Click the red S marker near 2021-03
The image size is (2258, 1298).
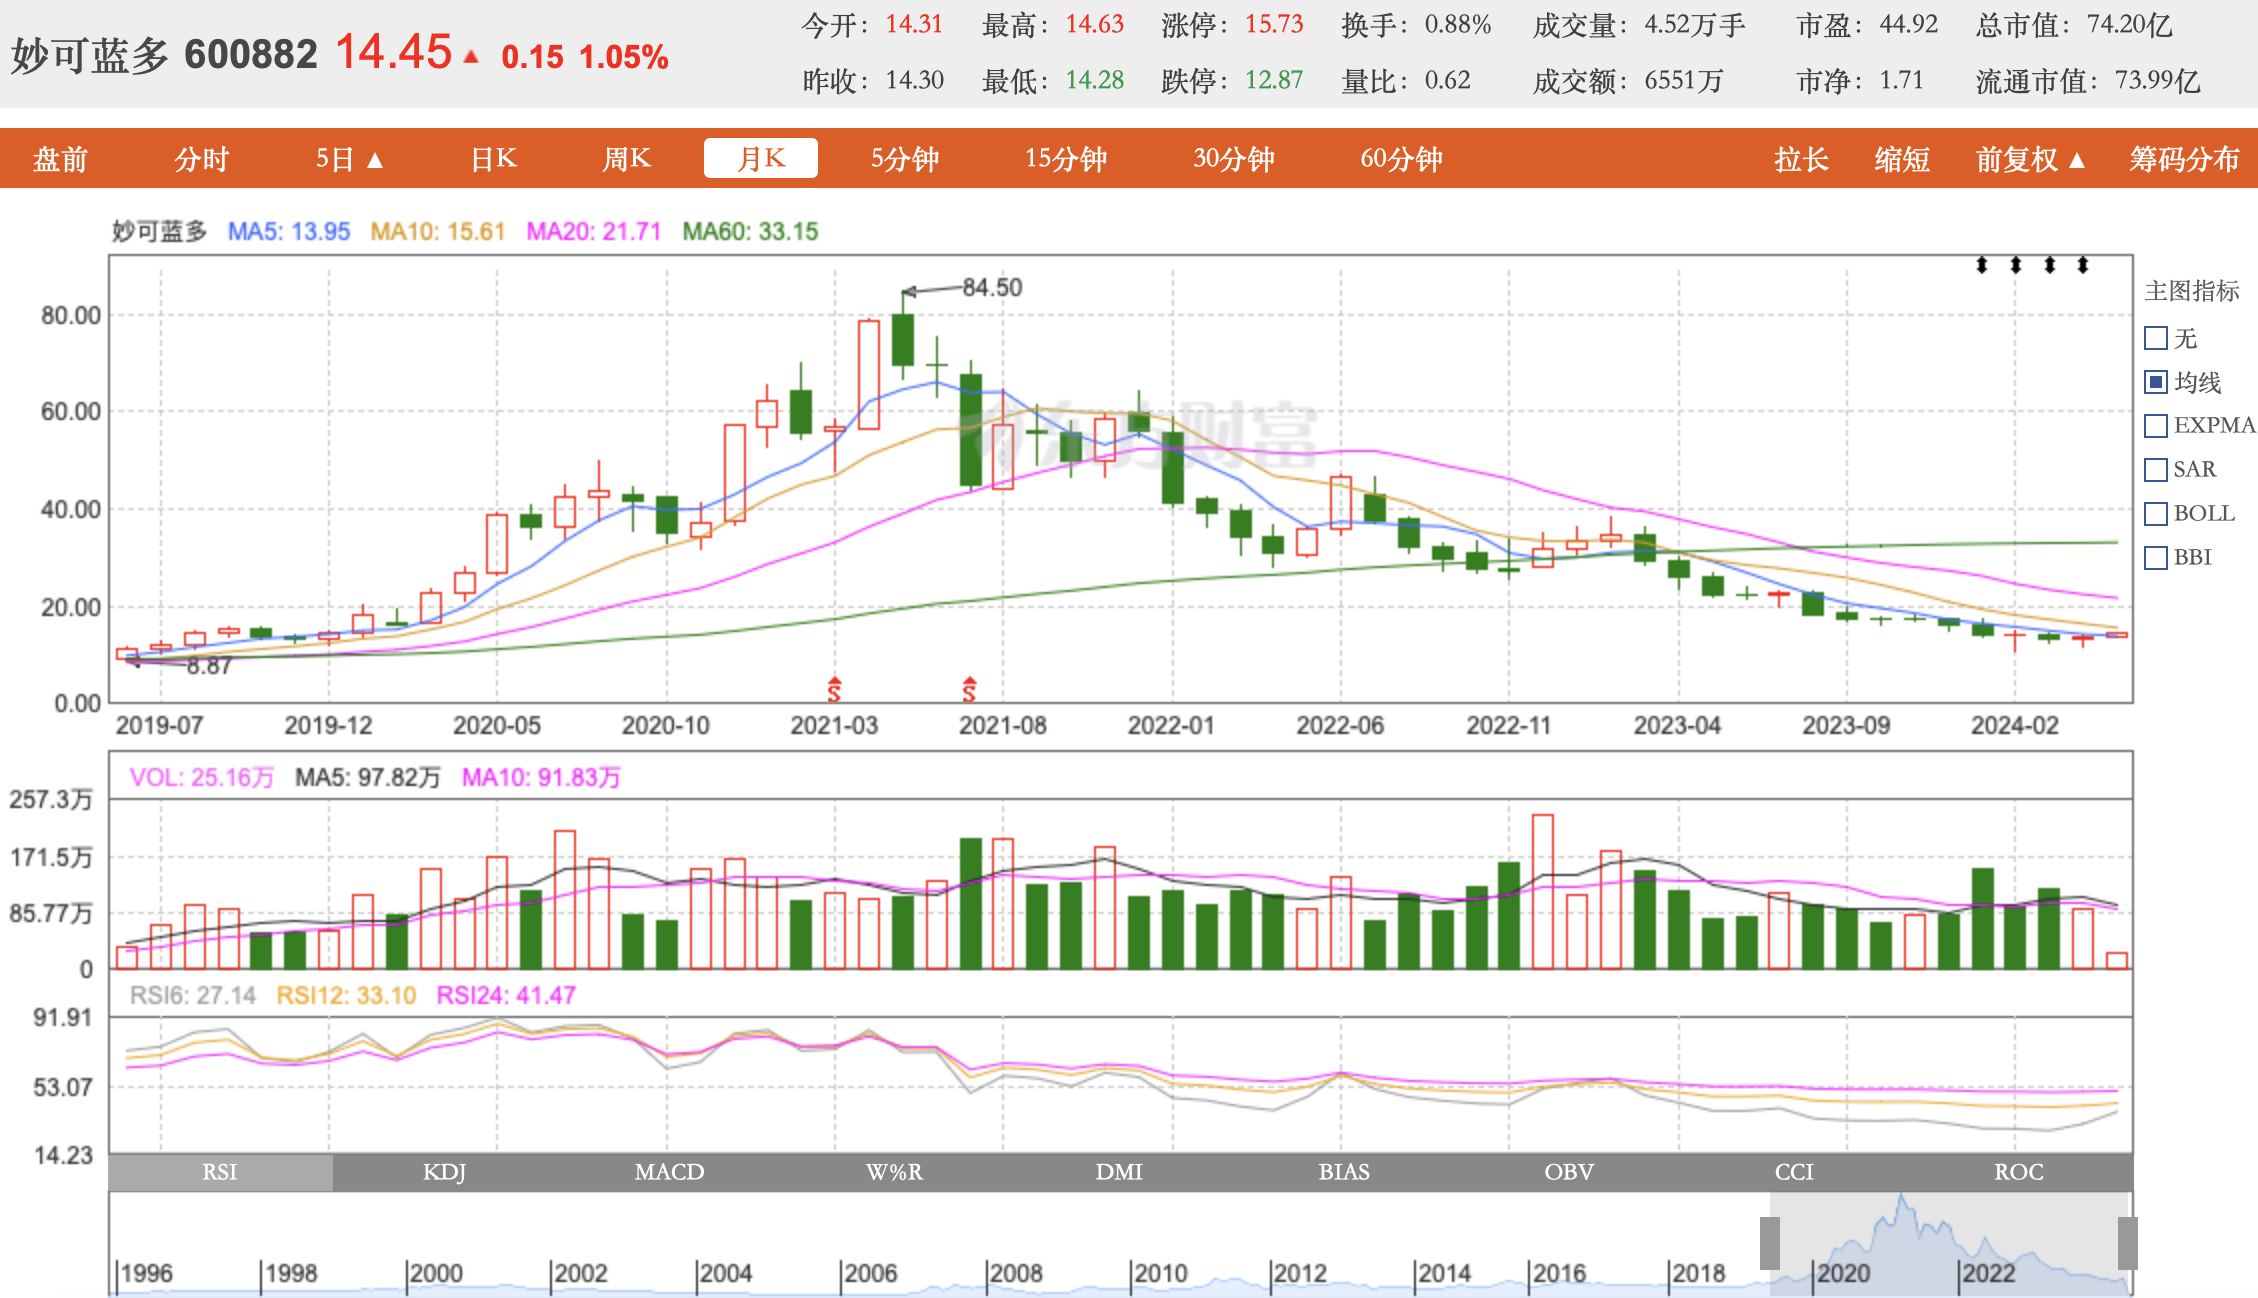tap(834, 689)
